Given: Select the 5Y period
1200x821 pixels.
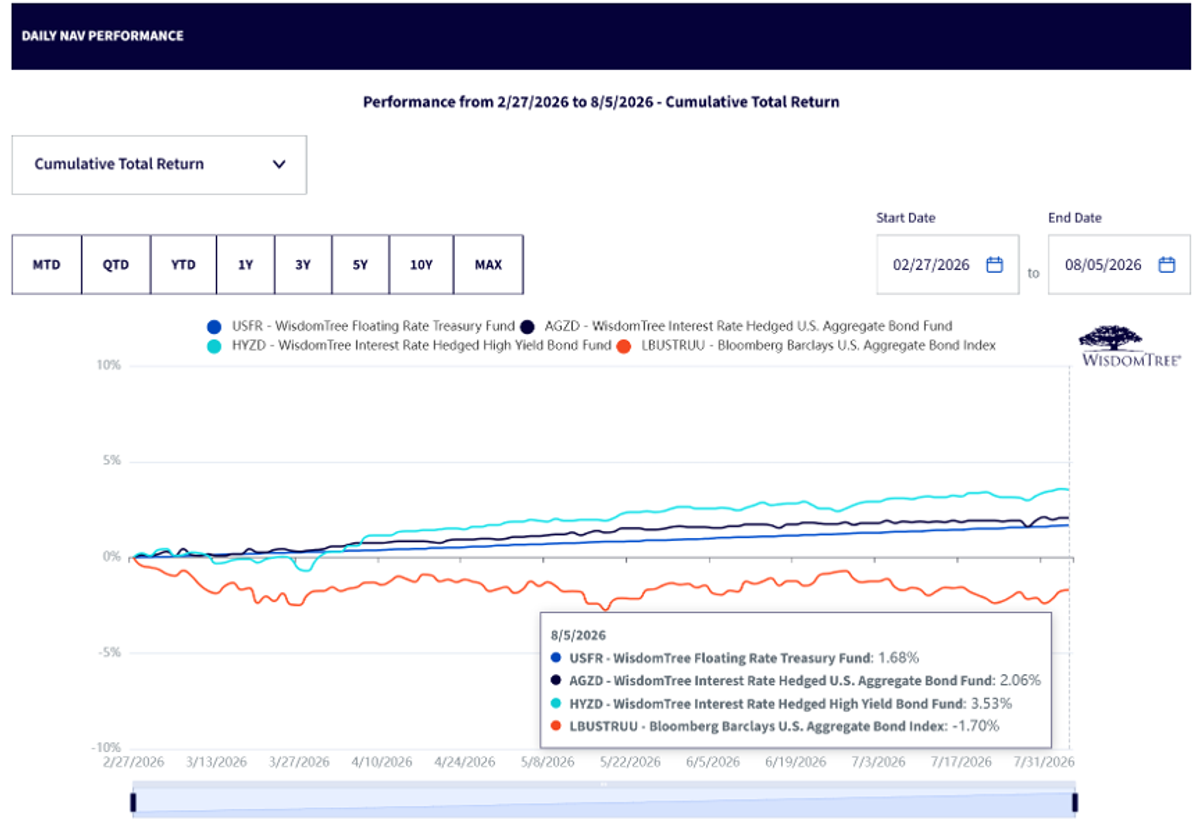Looking at the screenshot, I should tap(361, 265).
